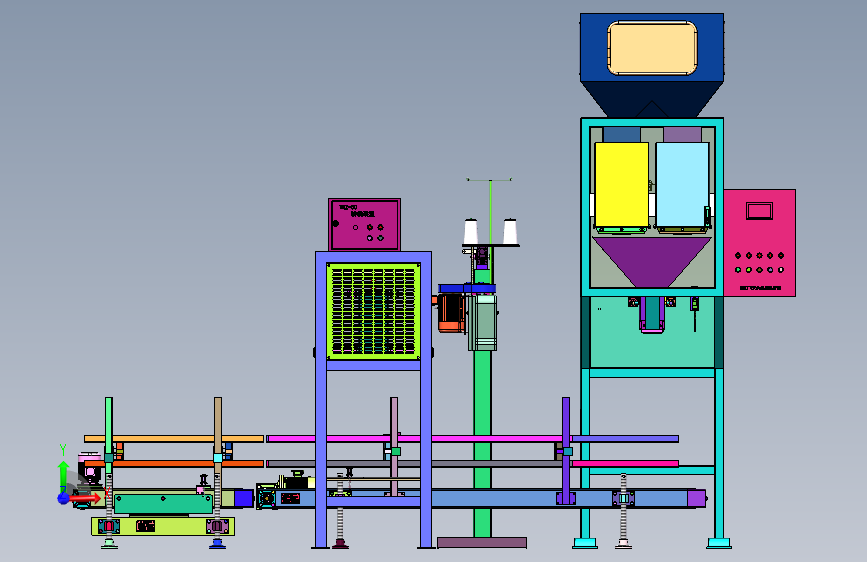Select the upper light-orange guide rail
The height and width of the screenshot is (562, 867).
pyautogui.click(x=174, y=439)
